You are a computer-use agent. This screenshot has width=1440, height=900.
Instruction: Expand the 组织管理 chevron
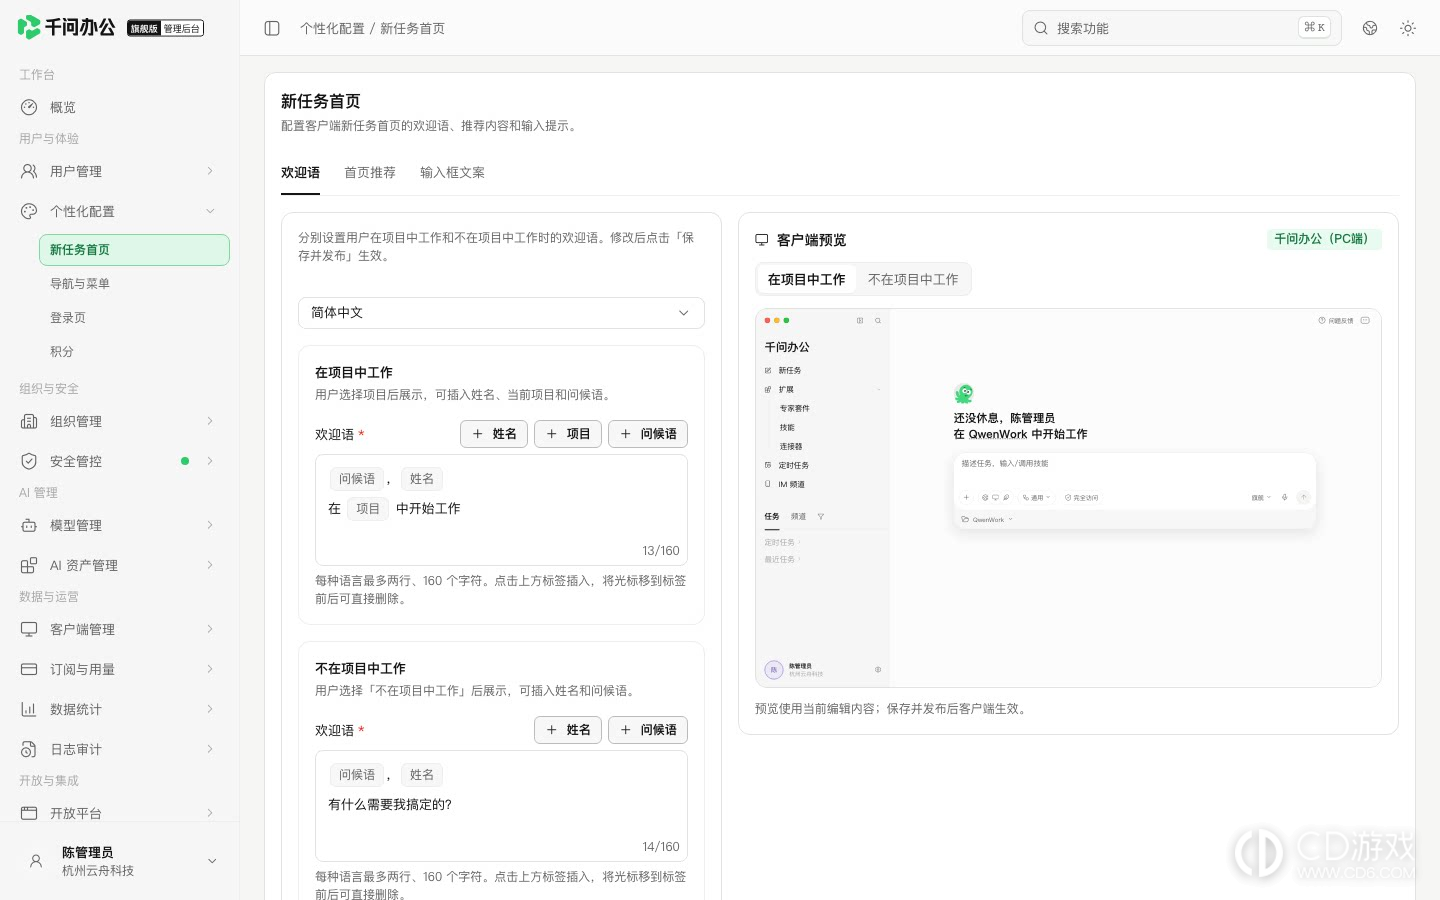(x=210, y=421)
